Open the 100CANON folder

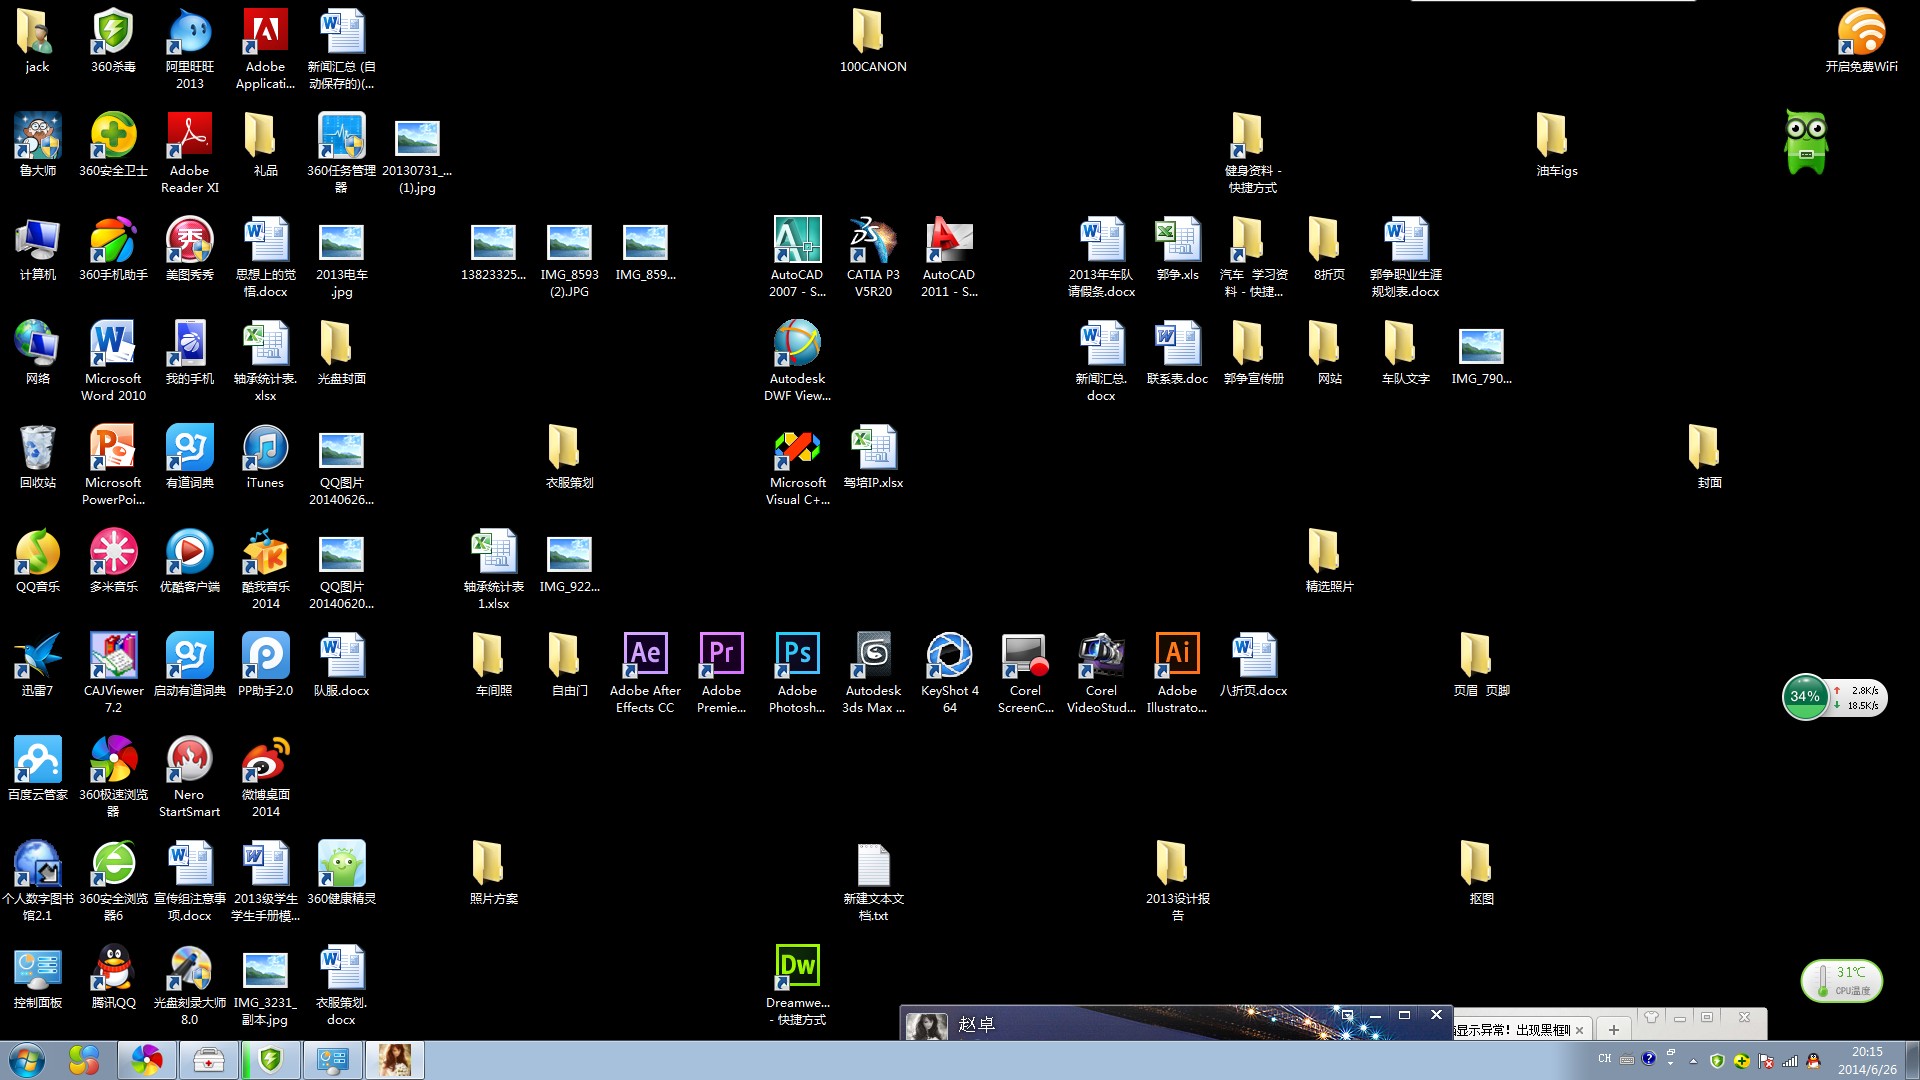point(873,40)
